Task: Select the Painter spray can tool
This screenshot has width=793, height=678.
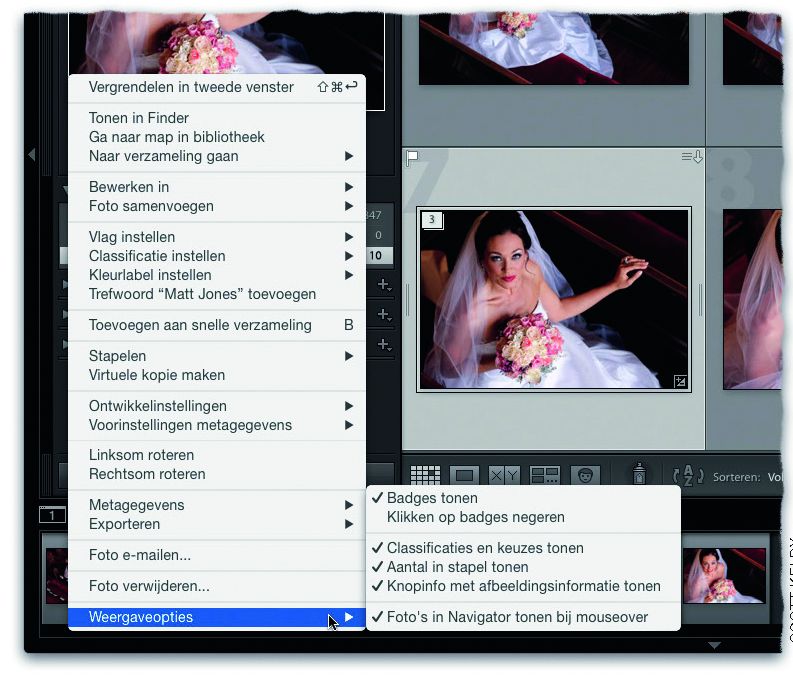Action: 637,476
